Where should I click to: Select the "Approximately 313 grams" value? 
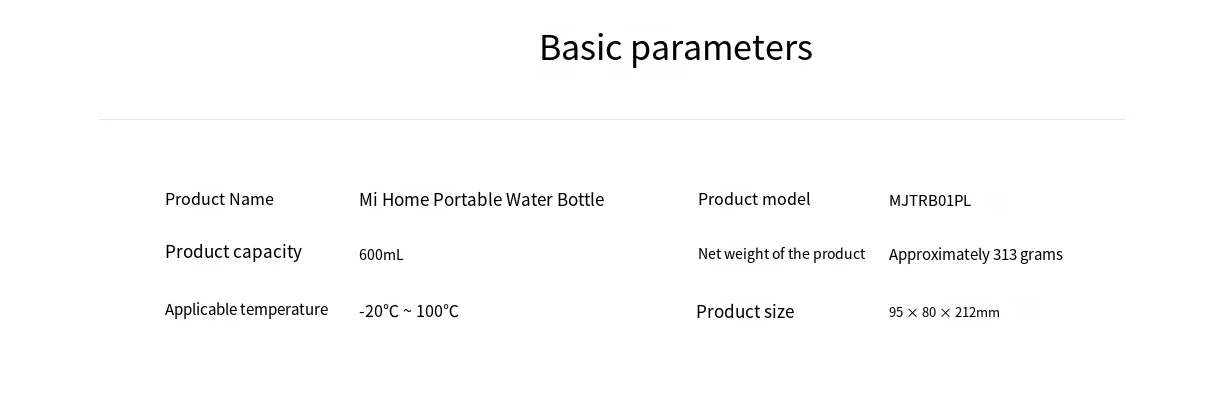975,255
